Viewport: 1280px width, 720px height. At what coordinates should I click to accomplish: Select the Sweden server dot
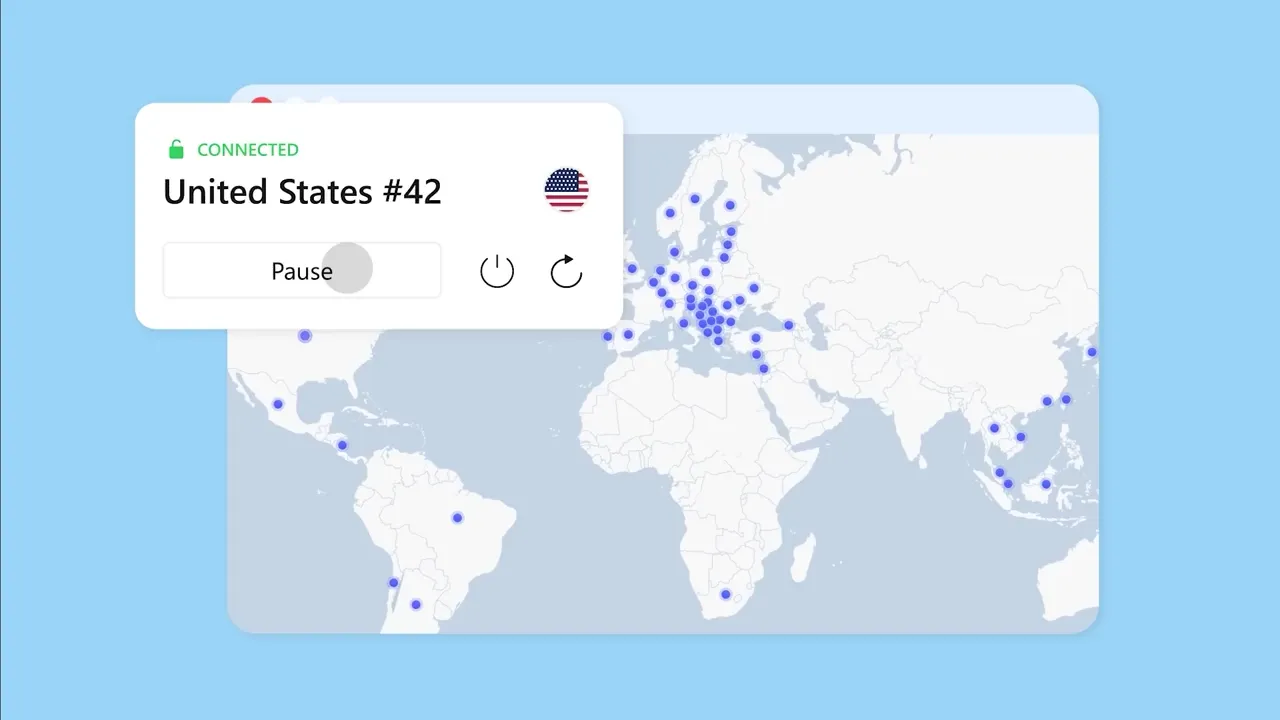point(695,198)
